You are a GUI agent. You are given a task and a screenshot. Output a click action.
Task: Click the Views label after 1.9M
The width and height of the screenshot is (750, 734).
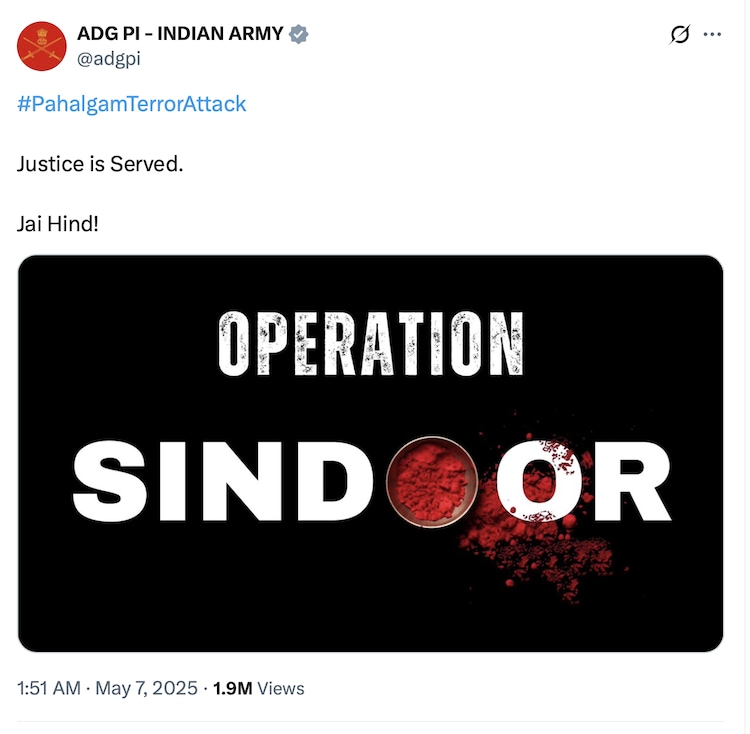281,689
